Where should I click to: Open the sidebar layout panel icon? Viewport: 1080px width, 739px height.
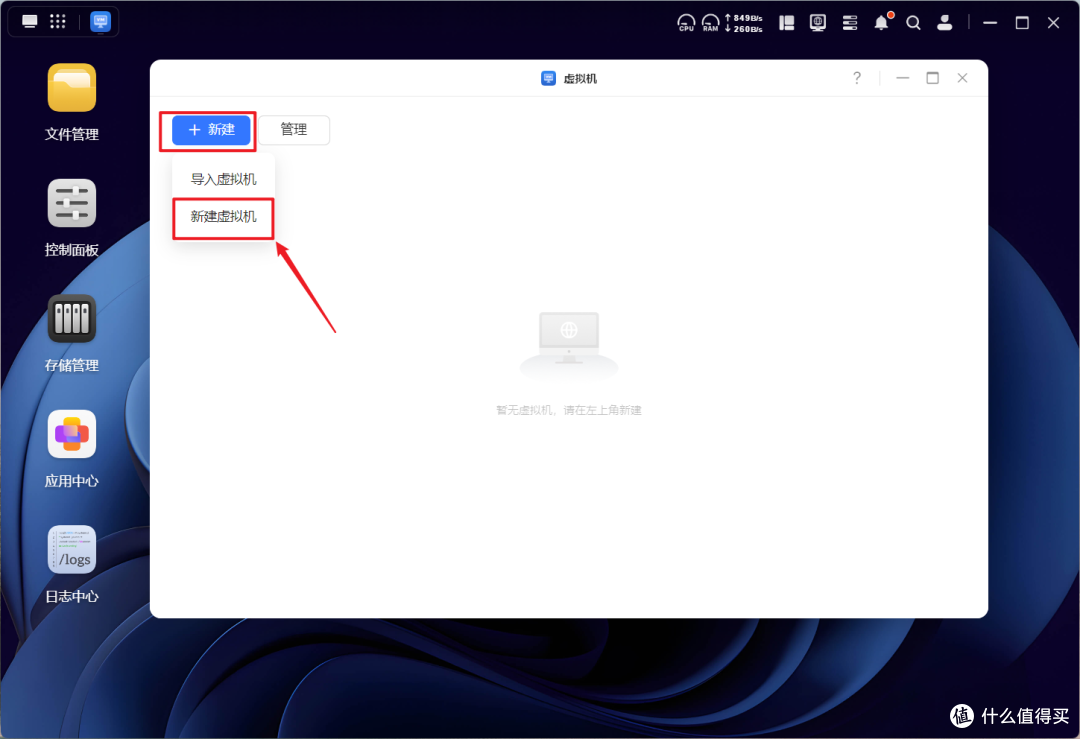[x=787, y=23]
